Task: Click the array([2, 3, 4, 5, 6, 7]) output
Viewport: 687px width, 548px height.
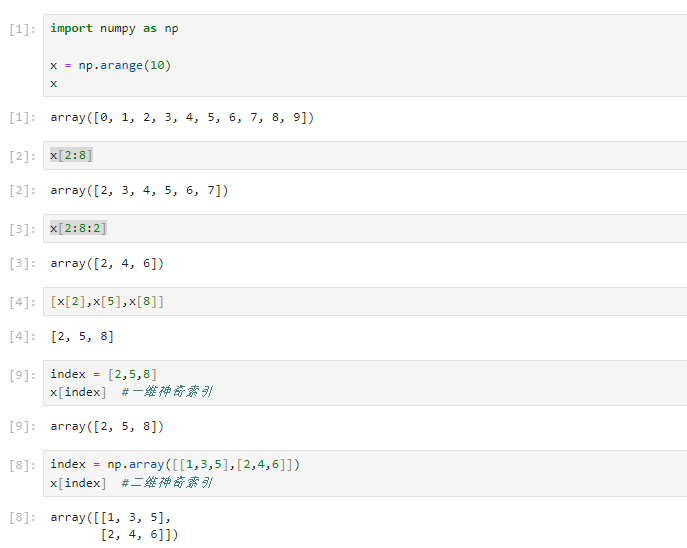Action: tap(139, 191)
